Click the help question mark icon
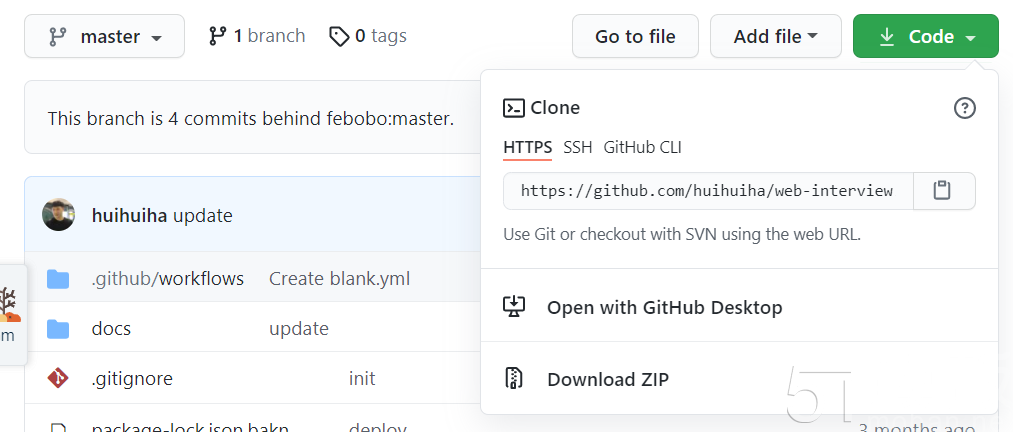 [965, 108]
